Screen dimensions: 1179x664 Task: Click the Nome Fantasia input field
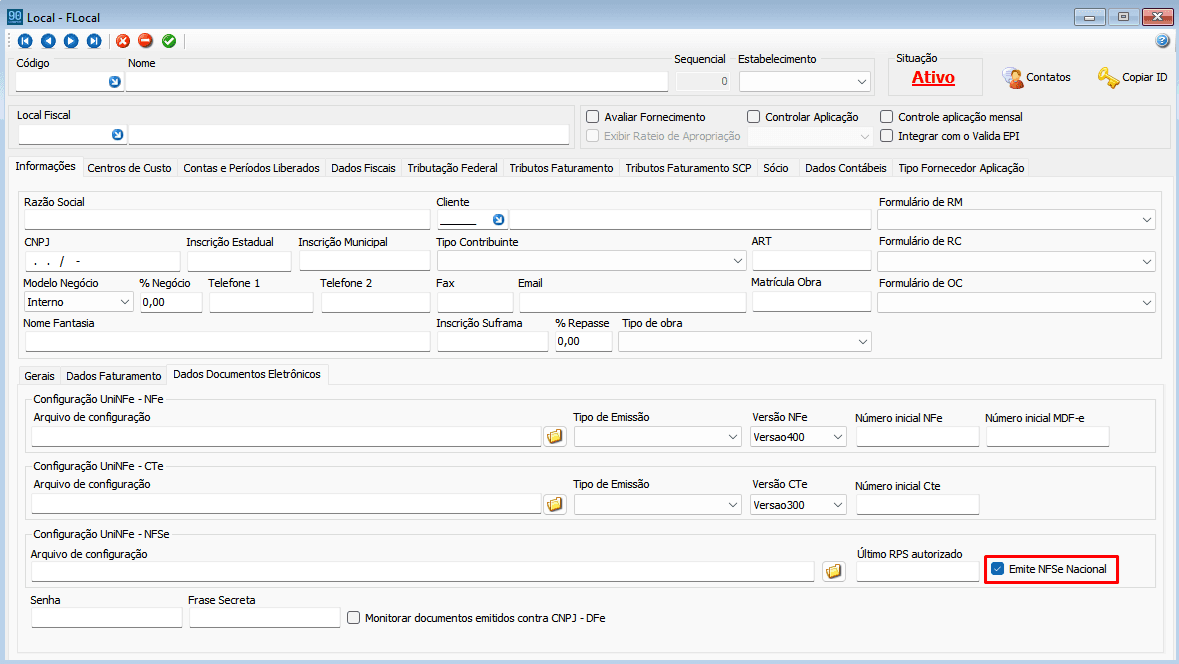tap(227, 341)
